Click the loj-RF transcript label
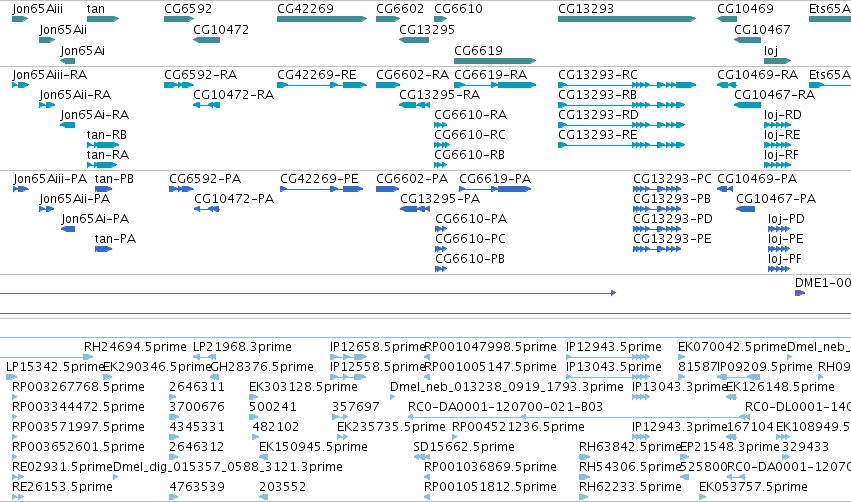The image size is (851, 502). 781,155
